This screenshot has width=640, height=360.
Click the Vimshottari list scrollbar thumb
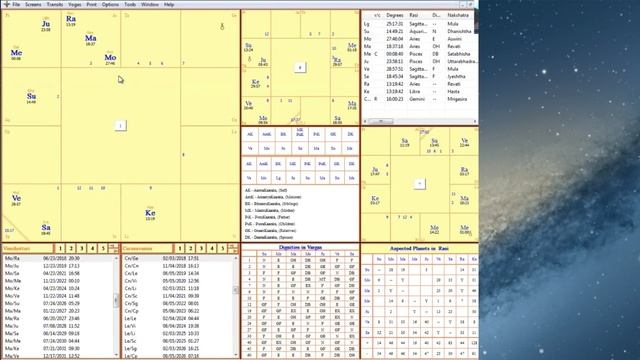pyautogui.click(x=116, y=300)
